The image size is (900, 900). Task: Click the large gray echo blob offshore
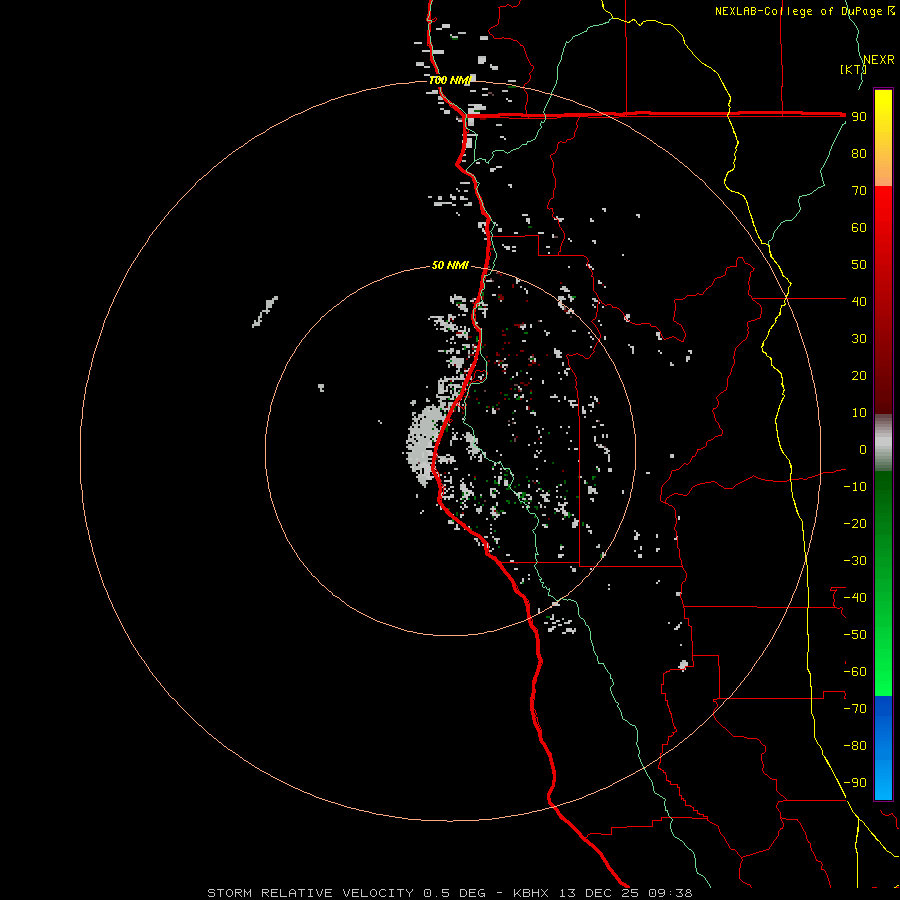pyautogui.click(x=423, y=445)
